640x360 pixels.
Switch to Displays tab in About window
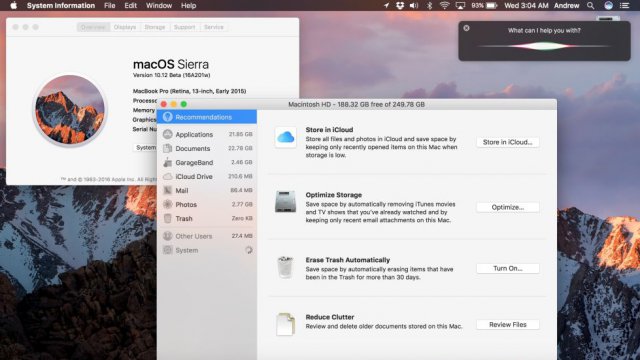click(125, 27)
